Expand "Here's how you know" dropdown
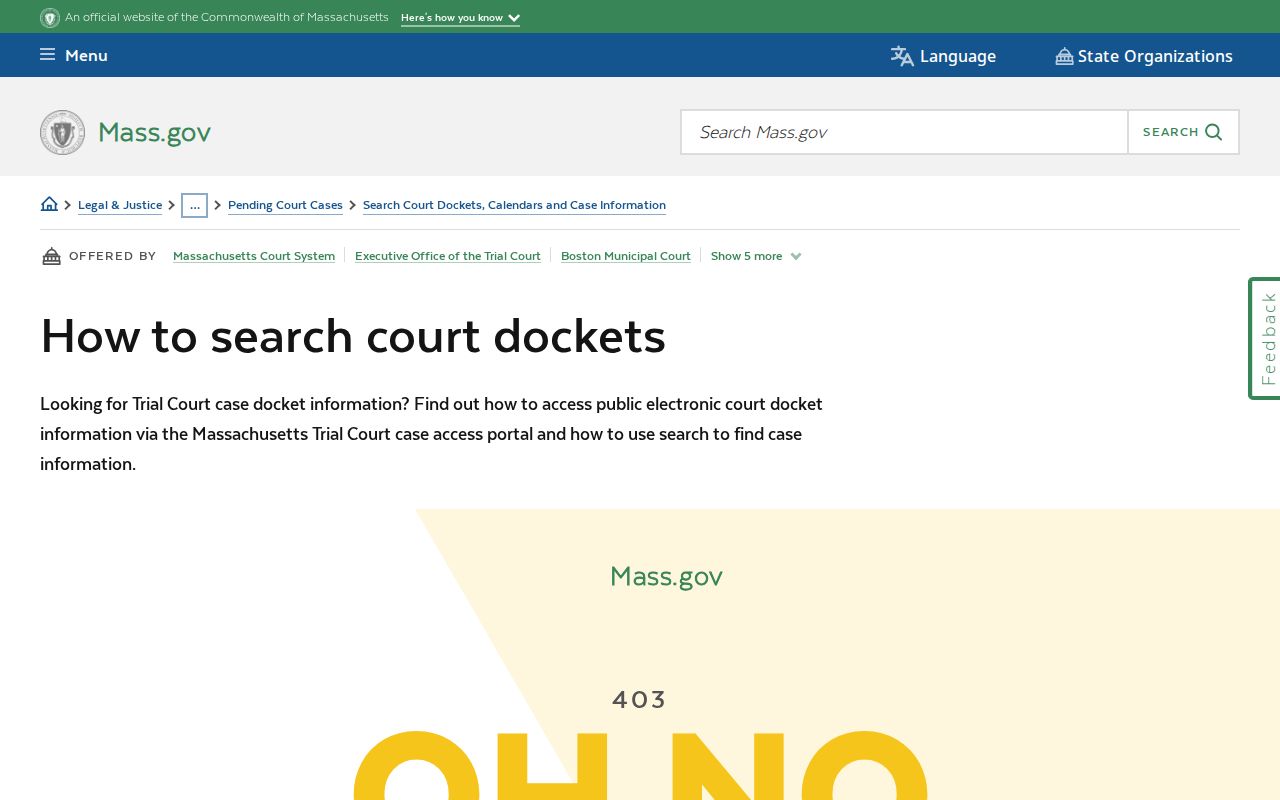1280x800 pixels. tap(460, 18)
